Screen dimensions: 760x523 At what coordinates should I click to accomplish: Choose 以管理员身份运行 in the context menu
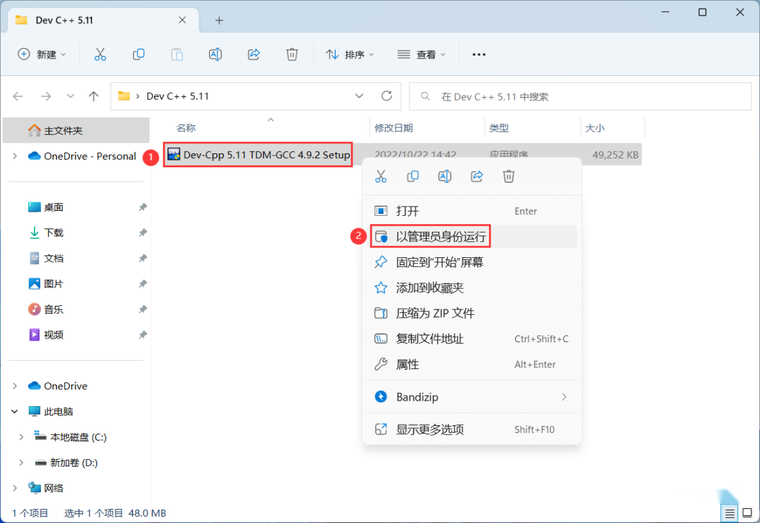472,237
